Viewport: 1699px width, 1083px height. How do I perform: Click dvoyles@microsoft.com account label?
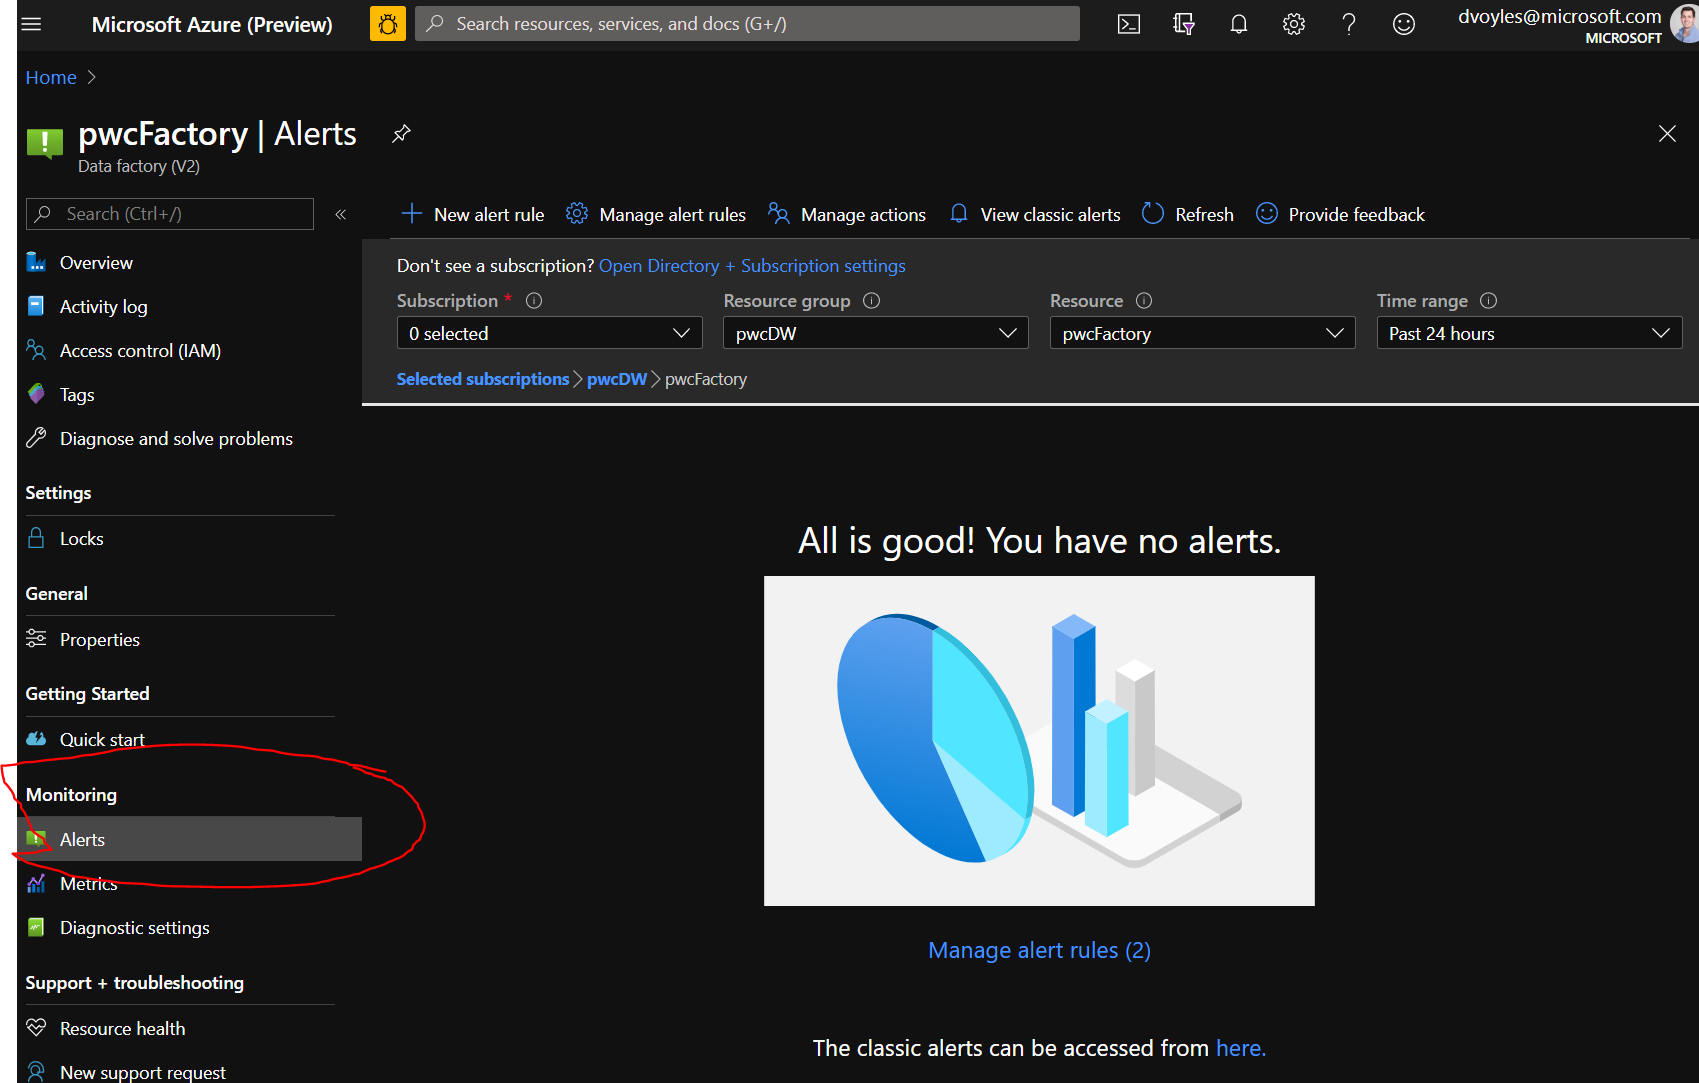1559,16
